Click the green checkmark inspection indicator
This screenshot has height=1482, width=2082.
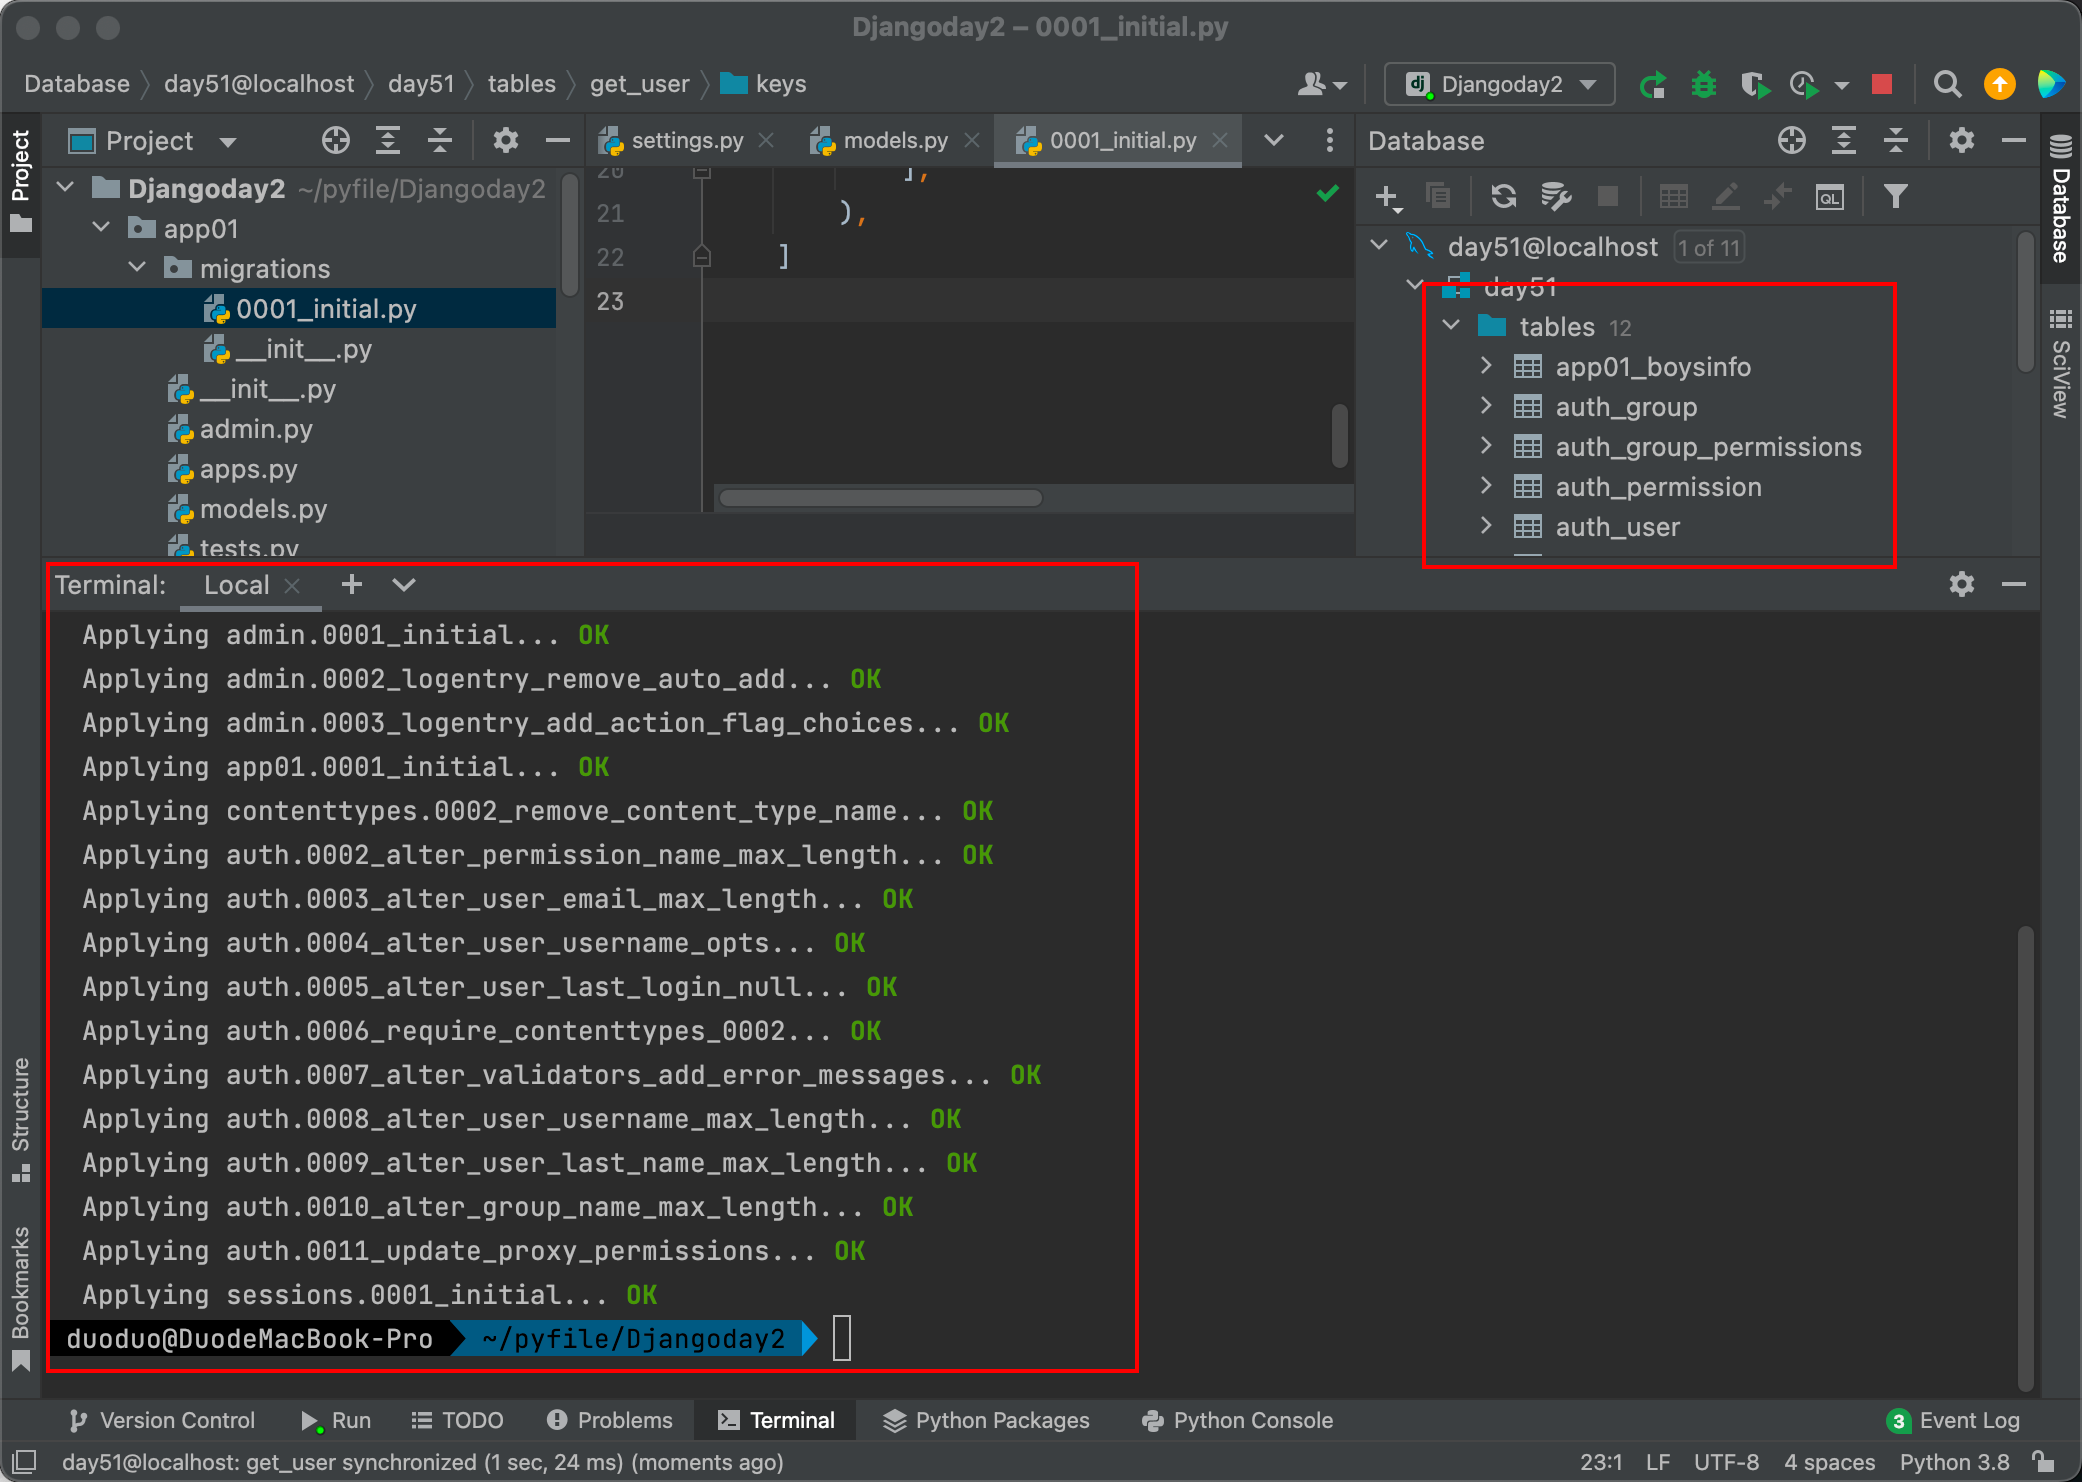click(x=1327, y=193)
